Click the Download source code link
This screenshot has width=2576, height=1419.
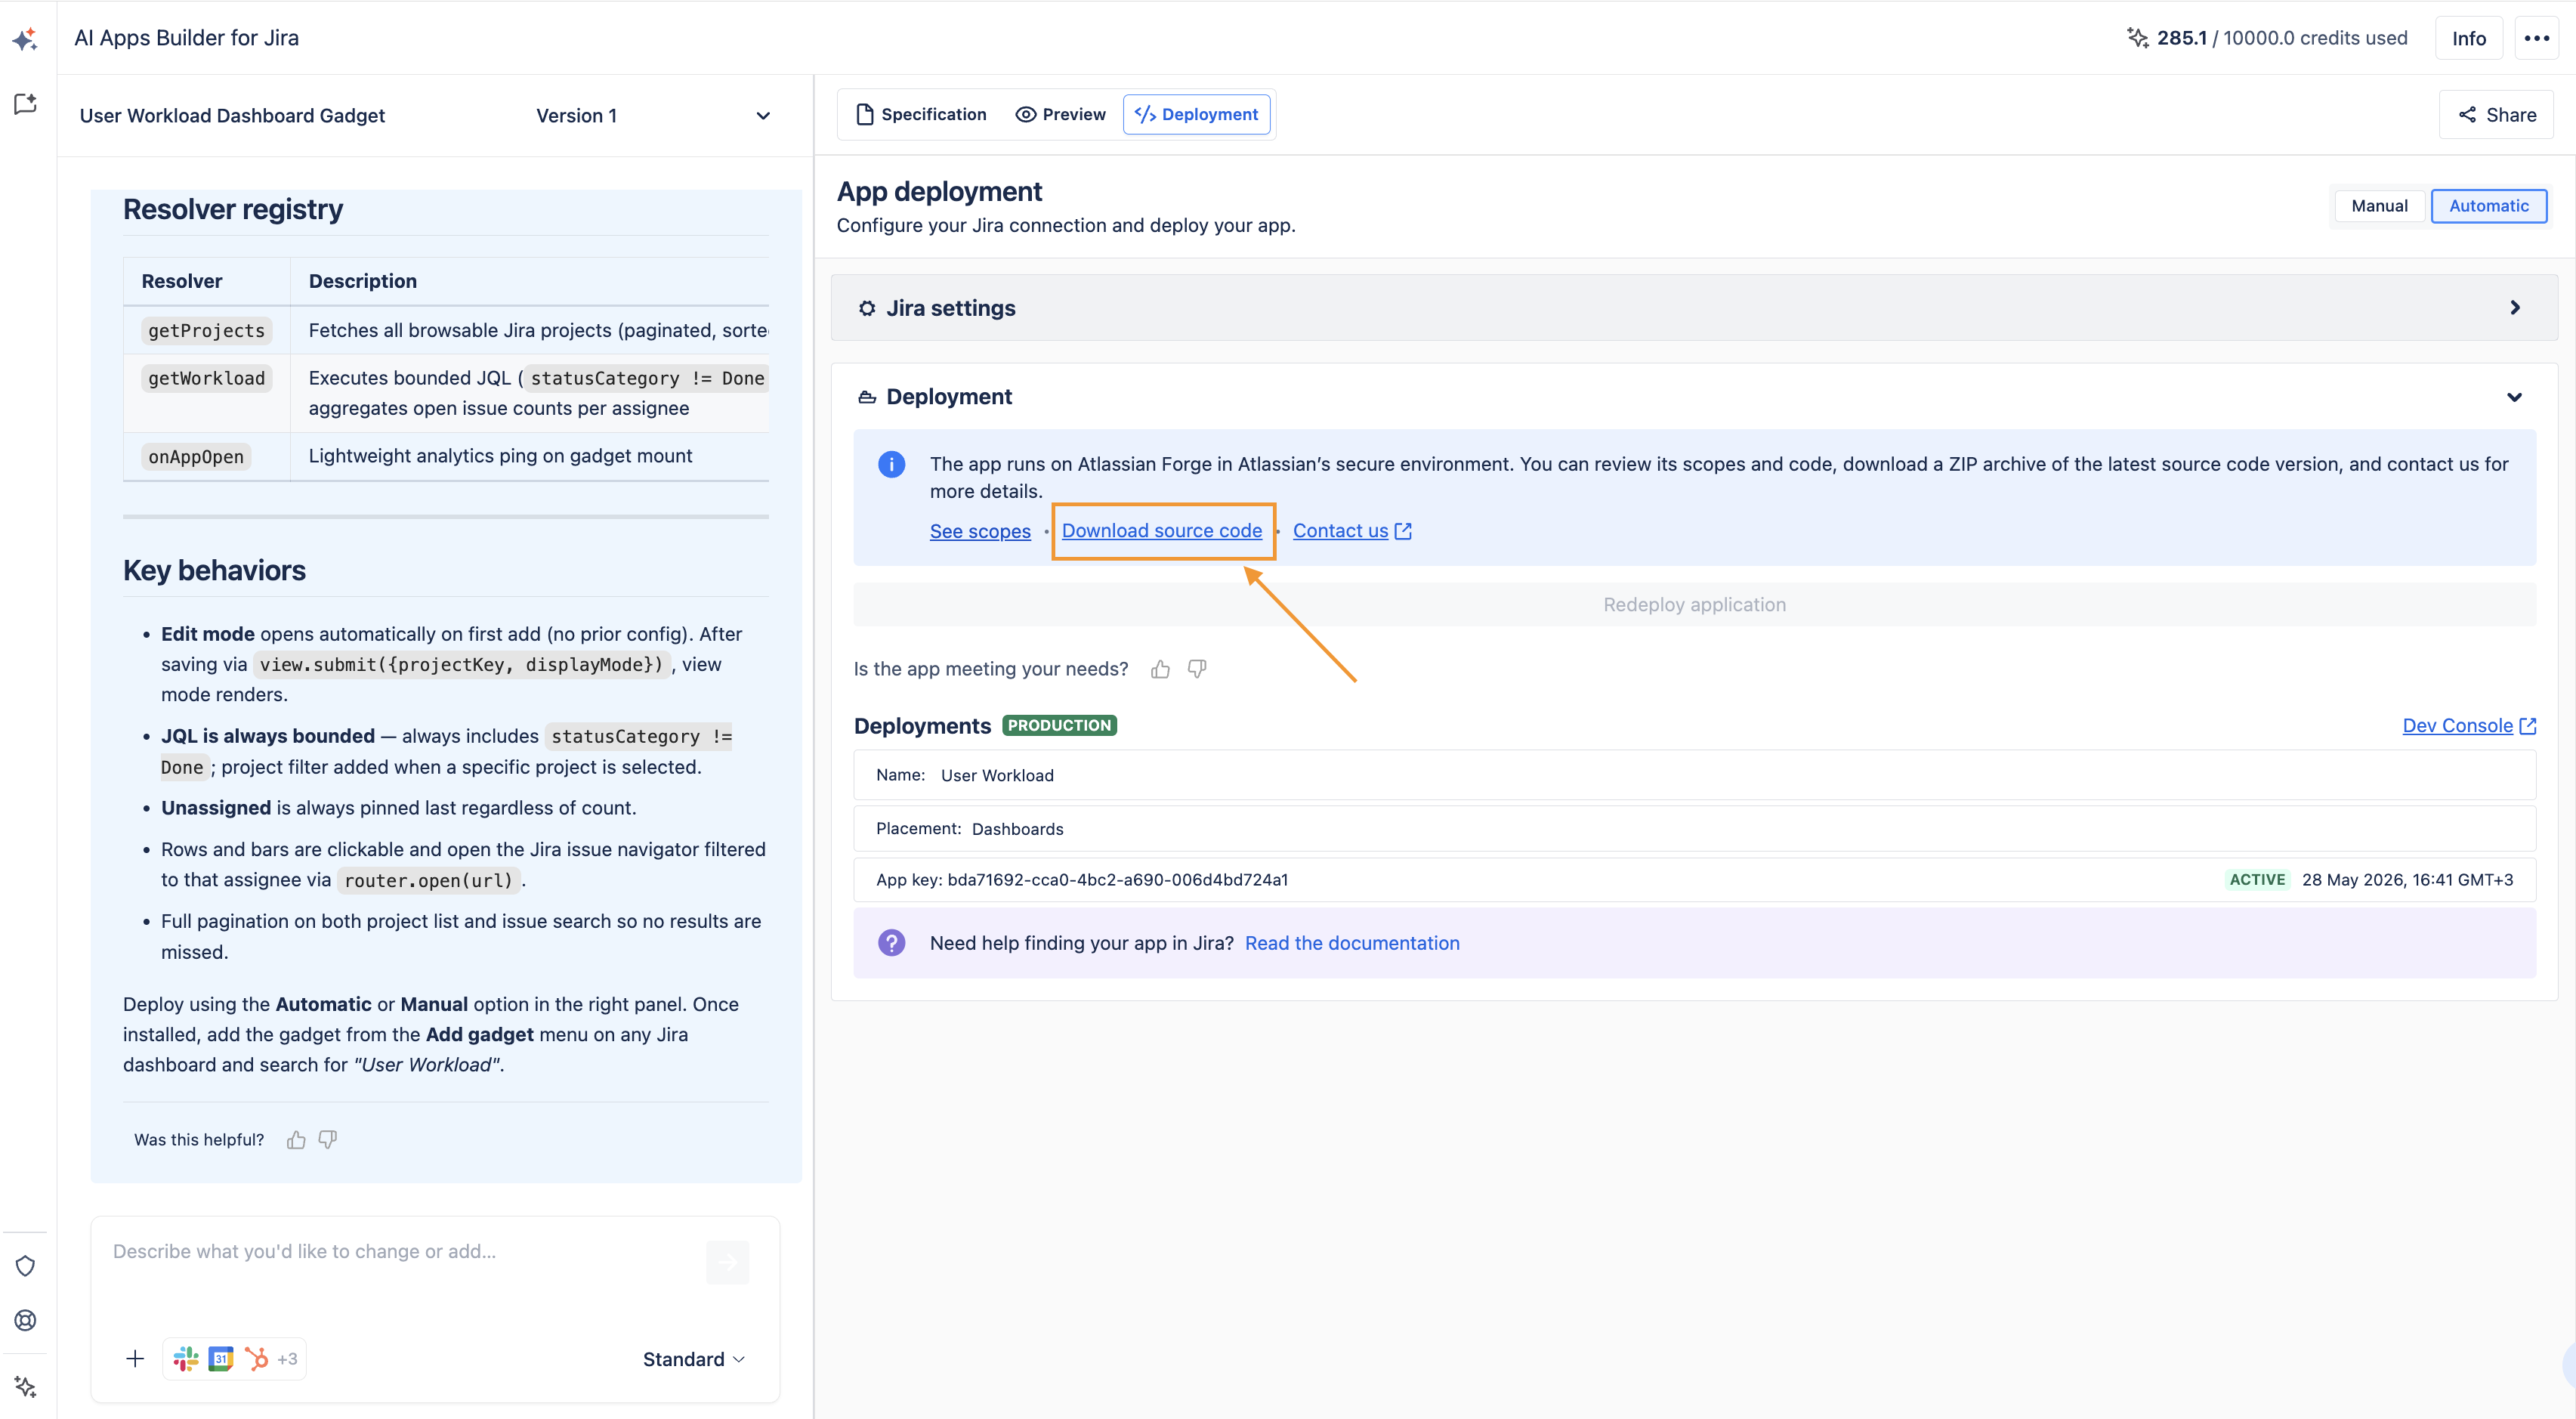(1162, 531)
